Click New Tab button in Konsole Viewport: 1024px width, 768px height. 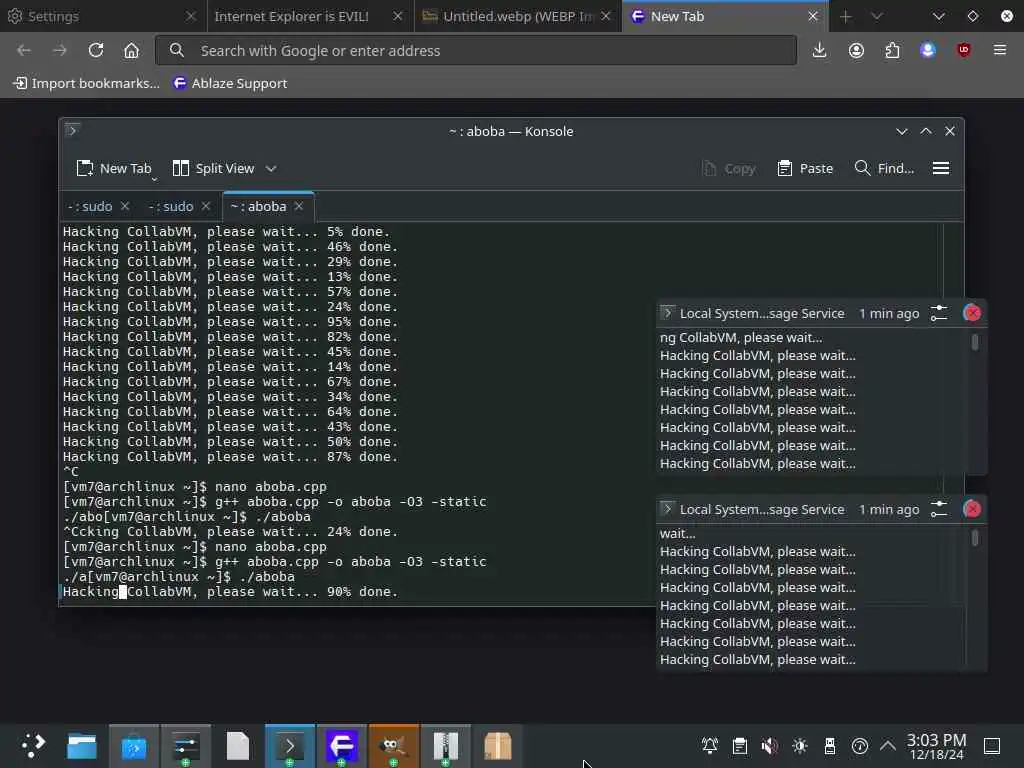(x=114, y=168)
